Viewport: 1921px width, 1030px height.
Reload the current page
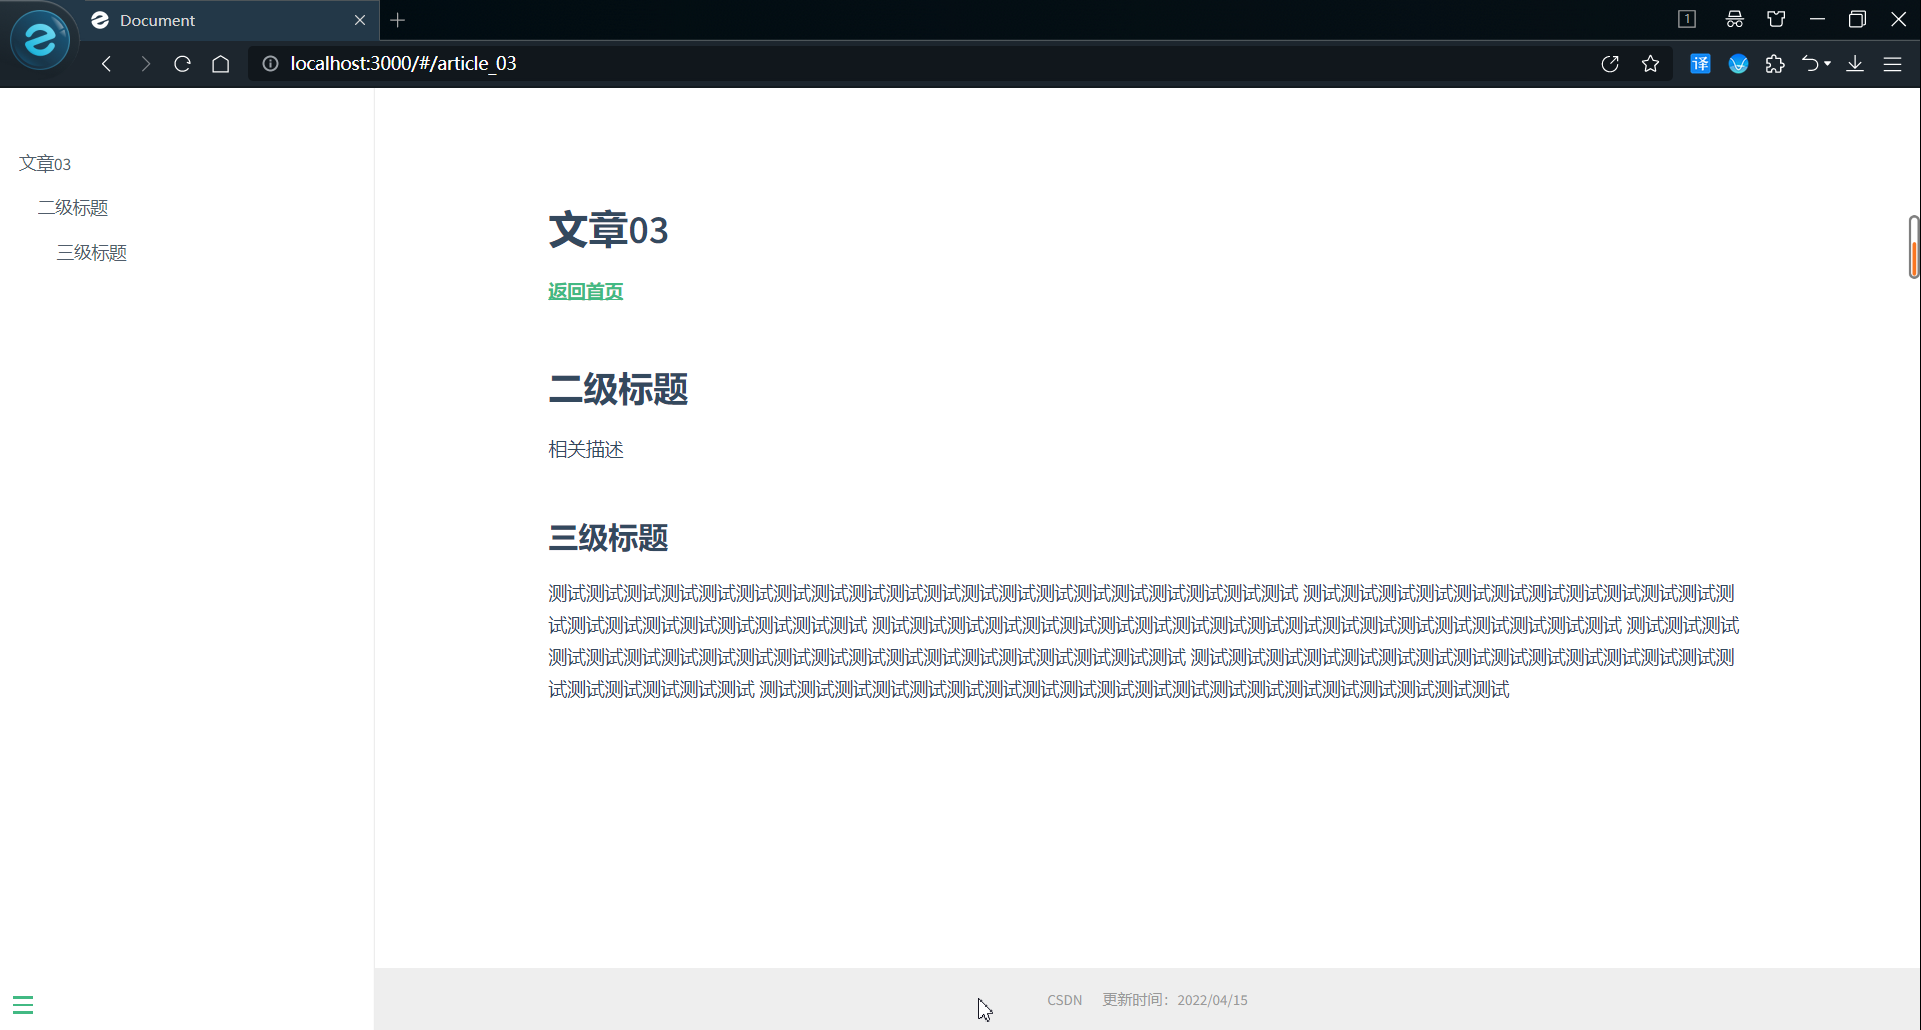click(182, 64)
